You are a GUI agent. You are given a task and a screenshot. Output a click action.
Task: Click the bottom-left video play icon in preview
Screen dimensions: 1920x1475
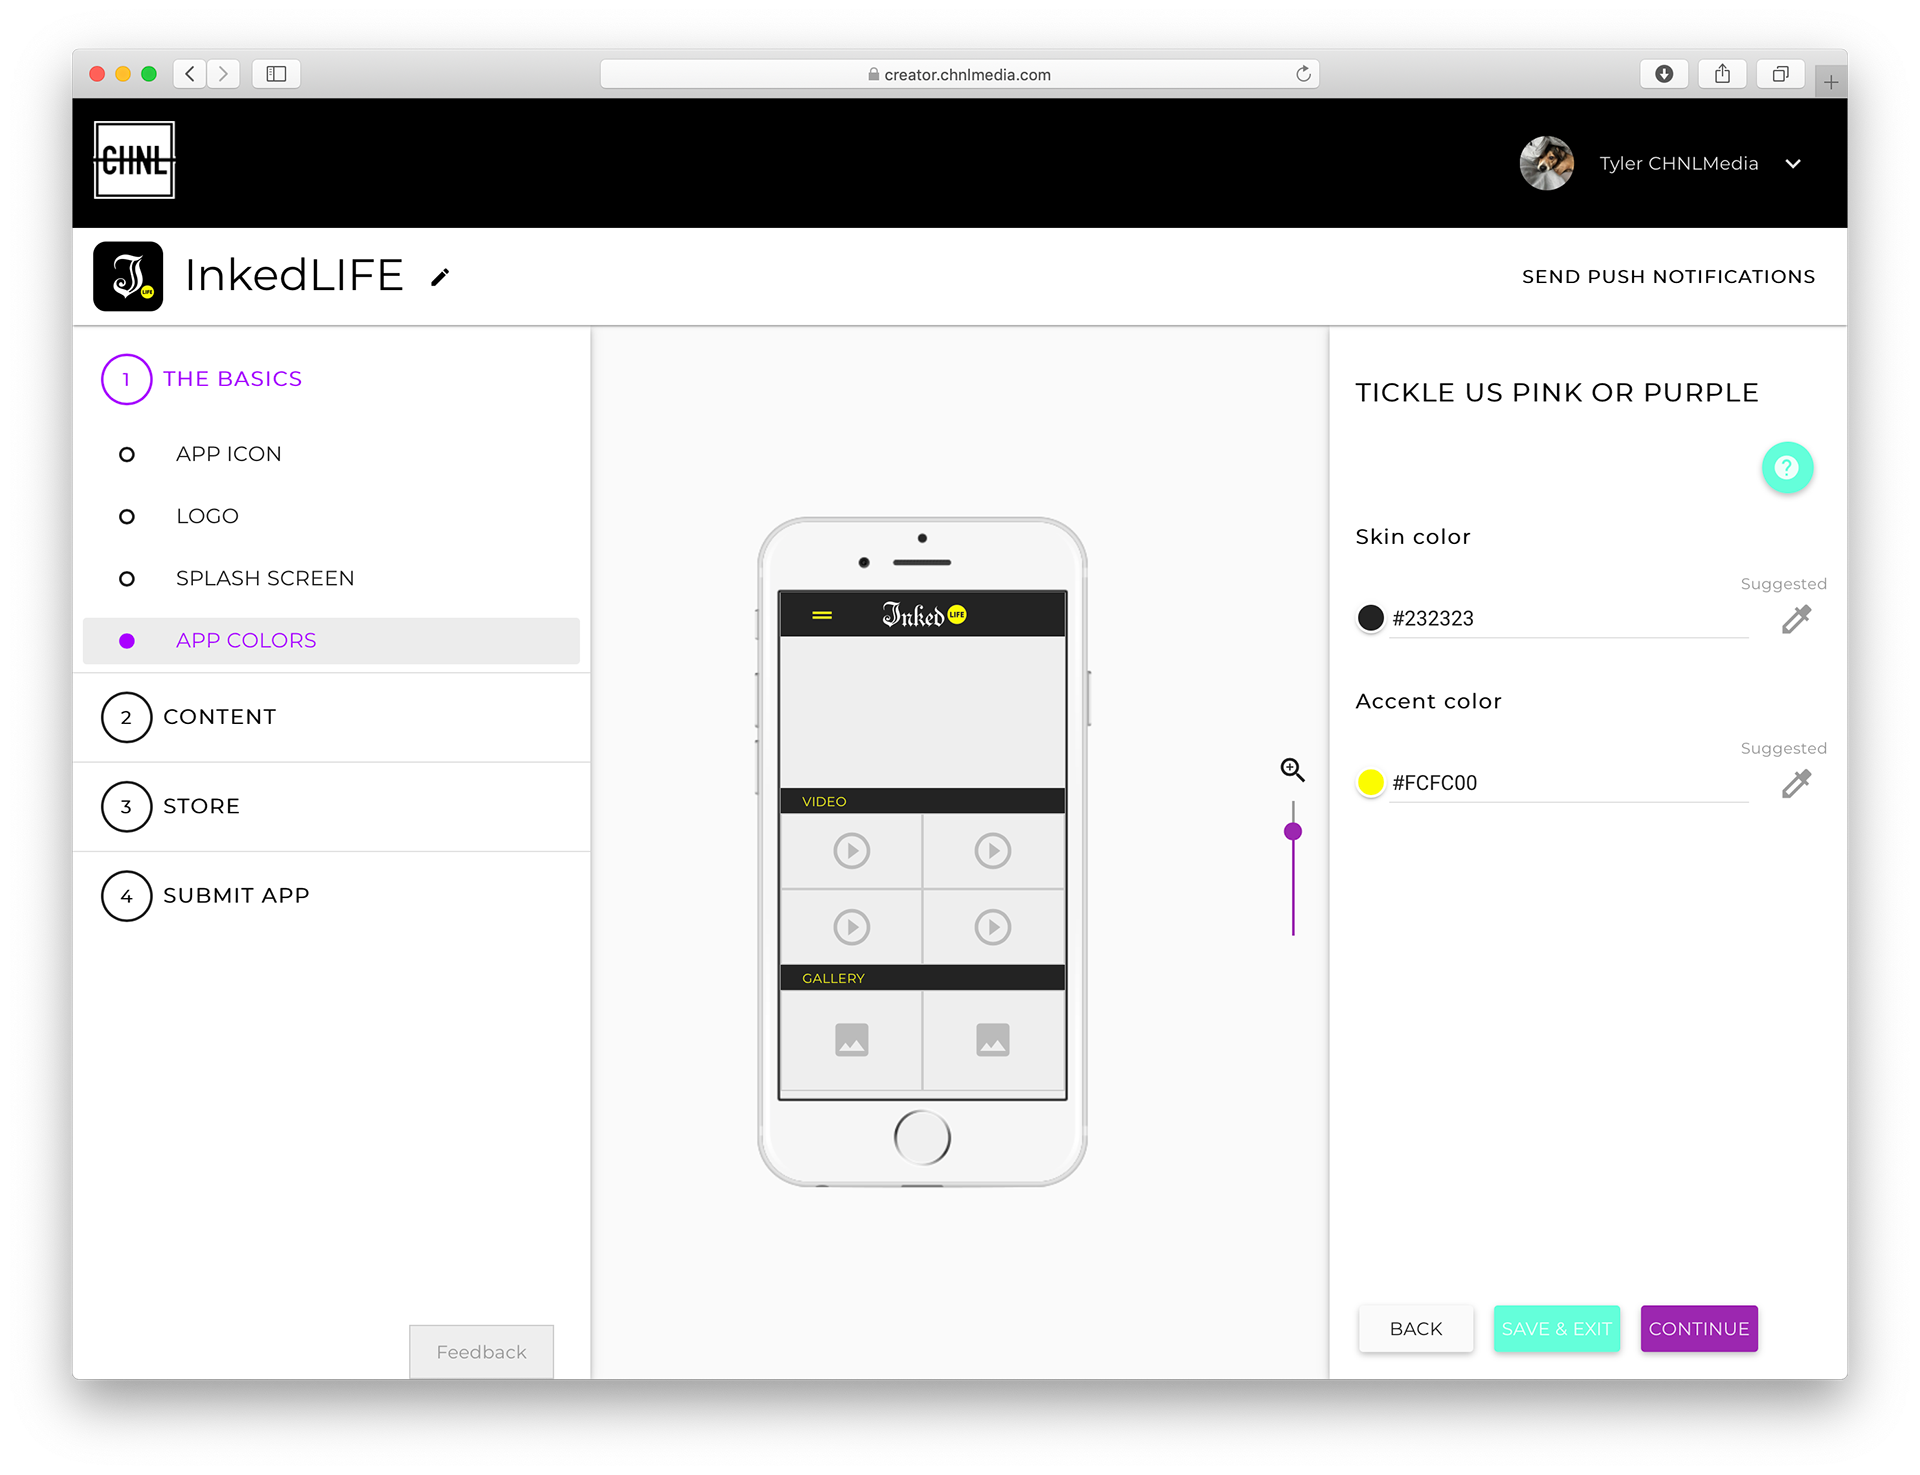click(x=852, y=927)
